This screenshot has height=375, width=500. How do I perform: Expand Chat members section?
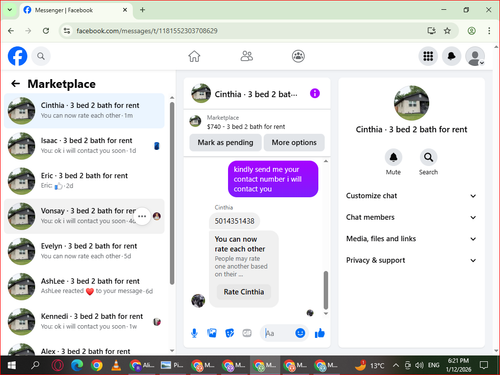point(411,217)
